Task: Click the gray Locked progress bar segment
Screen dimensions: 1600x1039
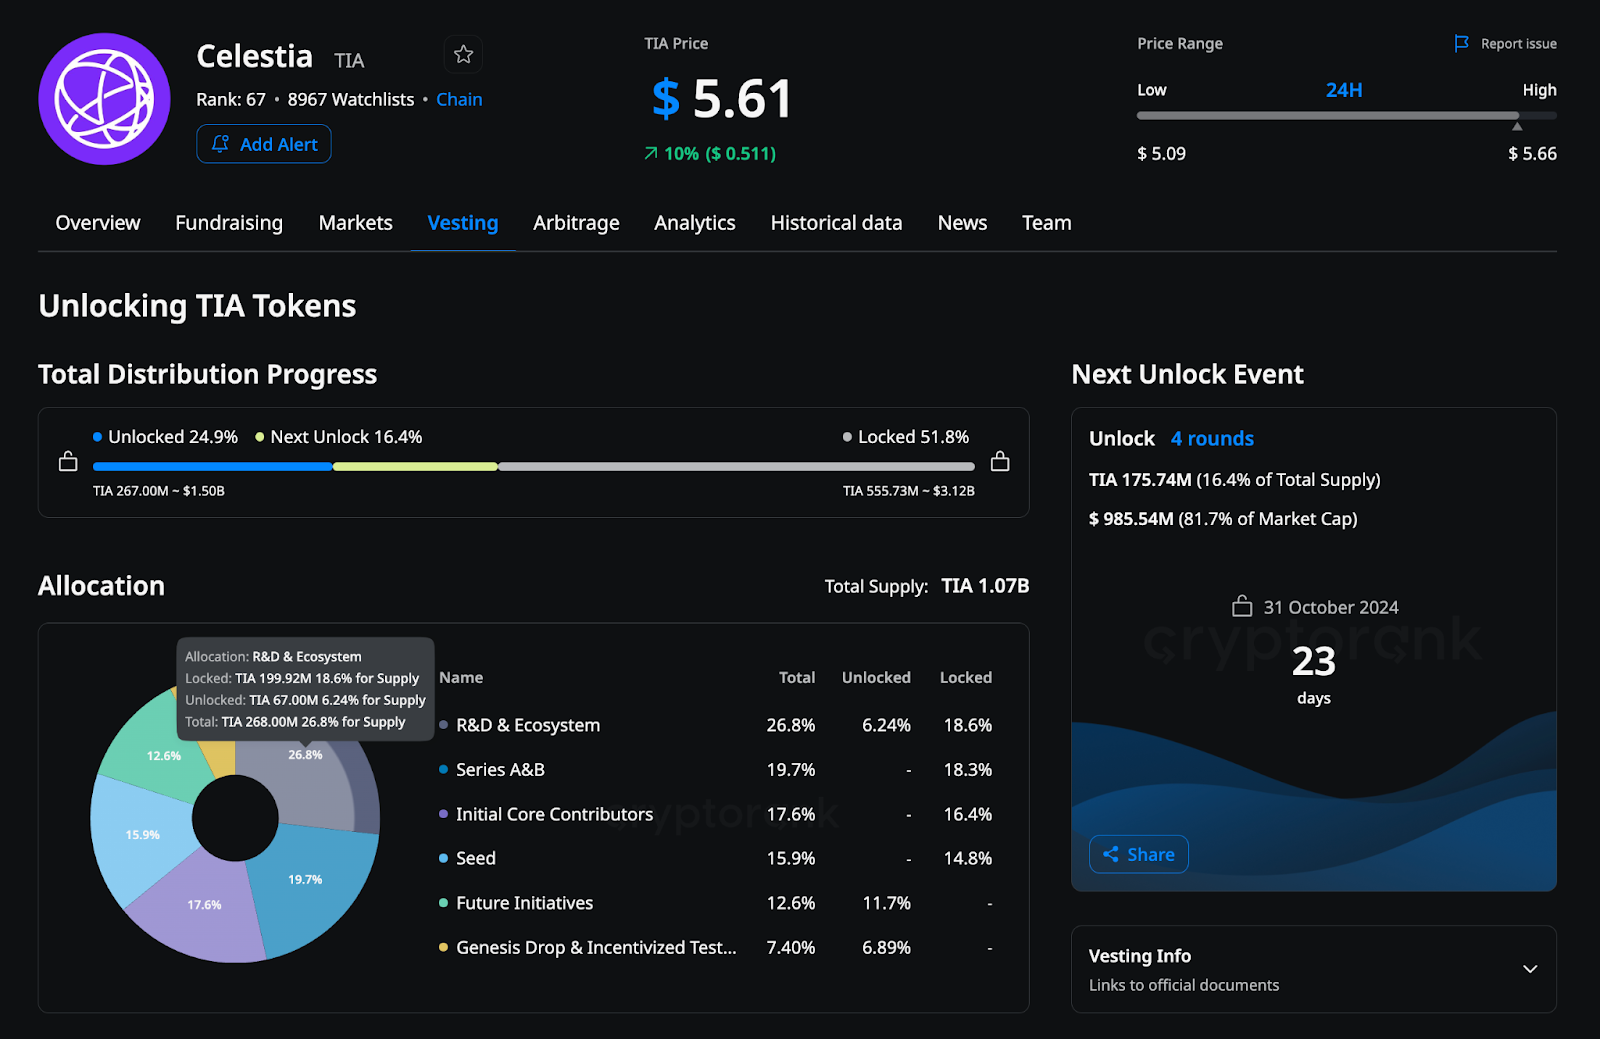Action: 736,466
